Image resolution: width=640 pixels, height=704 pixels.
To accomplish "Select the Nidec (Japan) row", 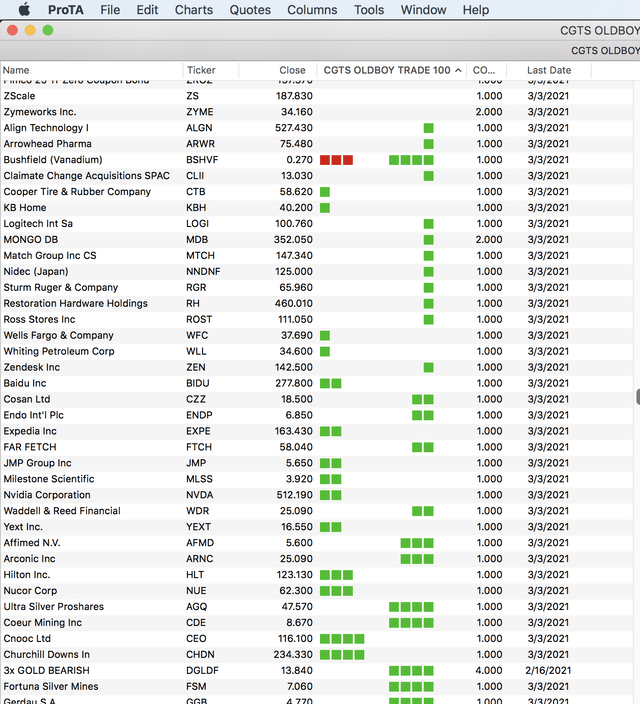I will [317, 271].
